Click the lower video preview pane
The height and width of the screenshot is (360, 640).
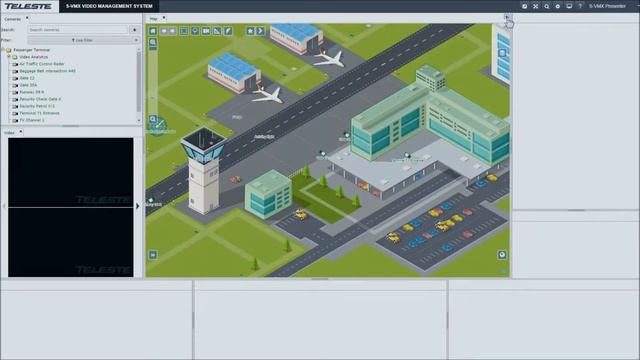point(71,242)
